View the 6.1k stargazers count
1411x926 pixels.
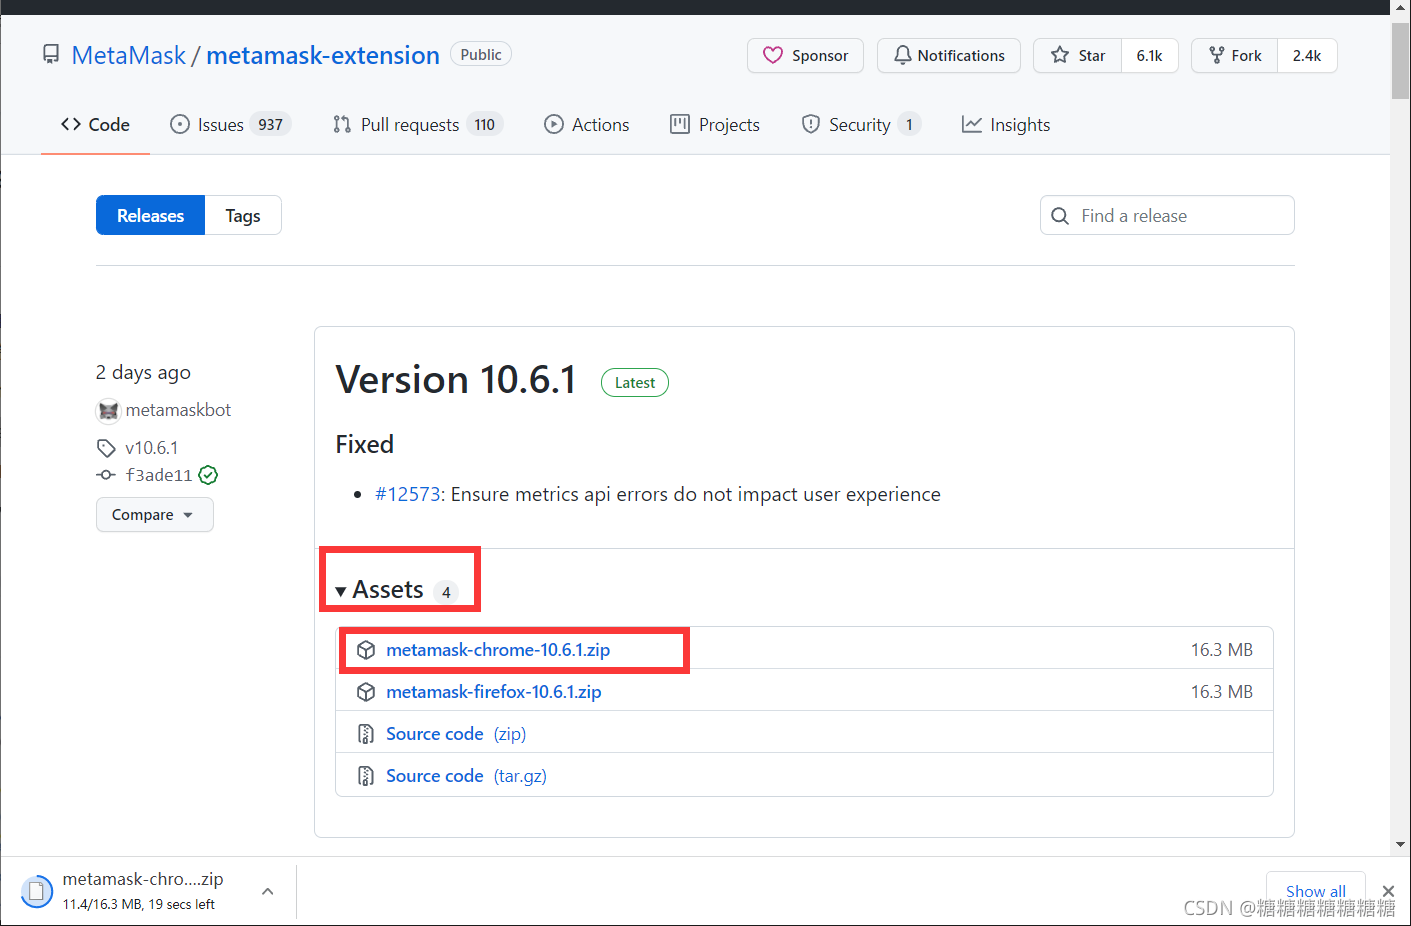coord(1150,55)
